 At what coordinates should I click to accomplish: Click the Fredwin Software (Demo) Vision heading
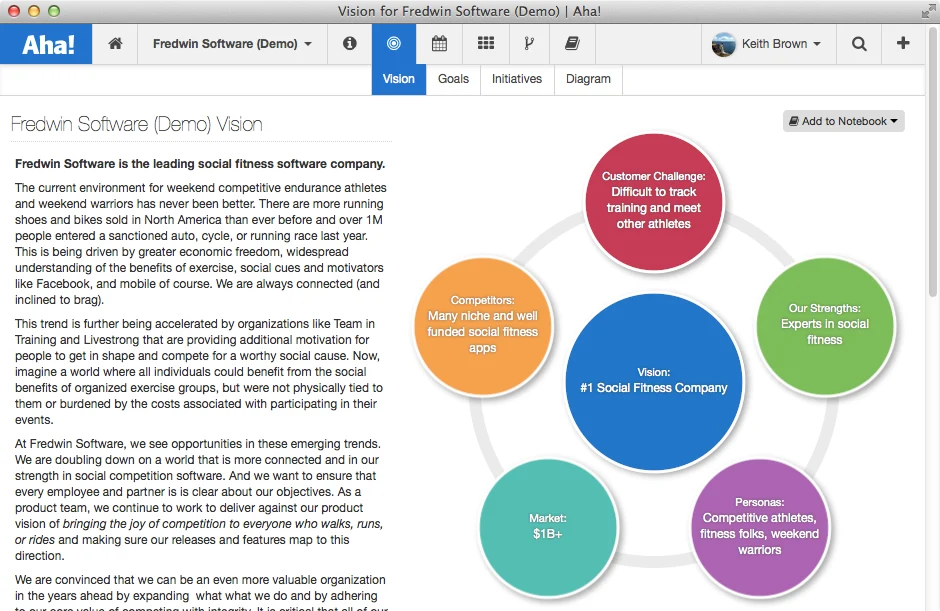pos(137,124)
